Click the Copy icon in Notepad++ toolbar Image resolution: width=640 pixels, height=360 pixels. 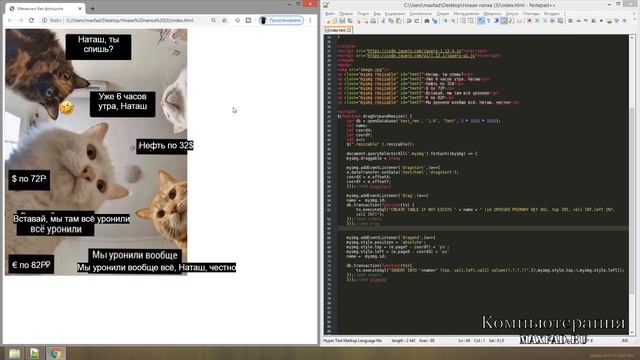pyautogui.click(x=391, y=21)
